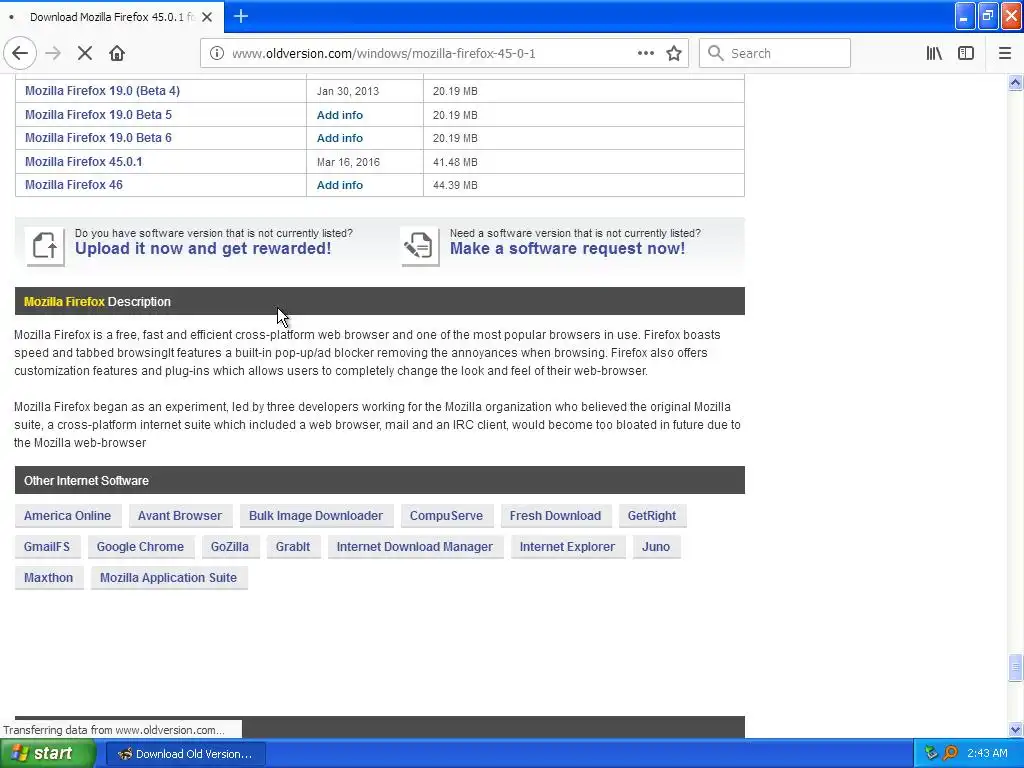The width and height of the screenshot is (1024, 768).
Task: Click the Search box
Action: (775, 54)
